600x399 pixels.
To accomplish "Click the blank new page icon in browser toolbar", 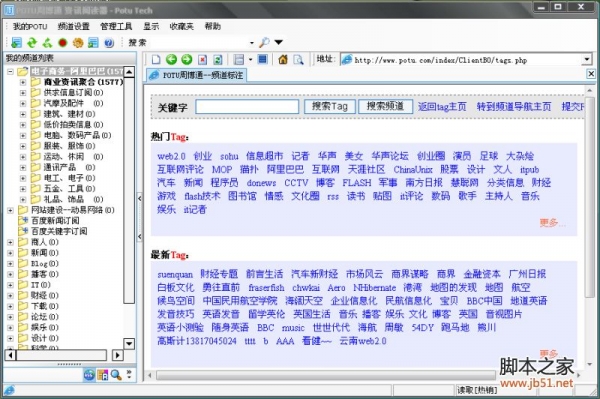I will (156, 60).
